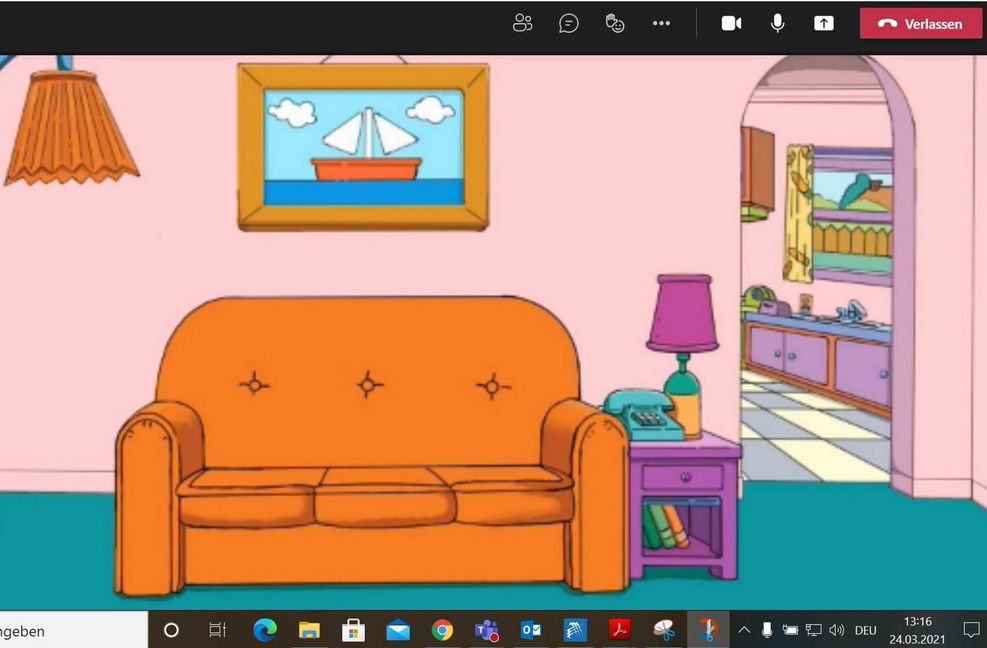Image resolution: width=987 pixels, height=648 pixels.
Task: Open the Teams reactions and raise hand menu
Action: [615, 24]
